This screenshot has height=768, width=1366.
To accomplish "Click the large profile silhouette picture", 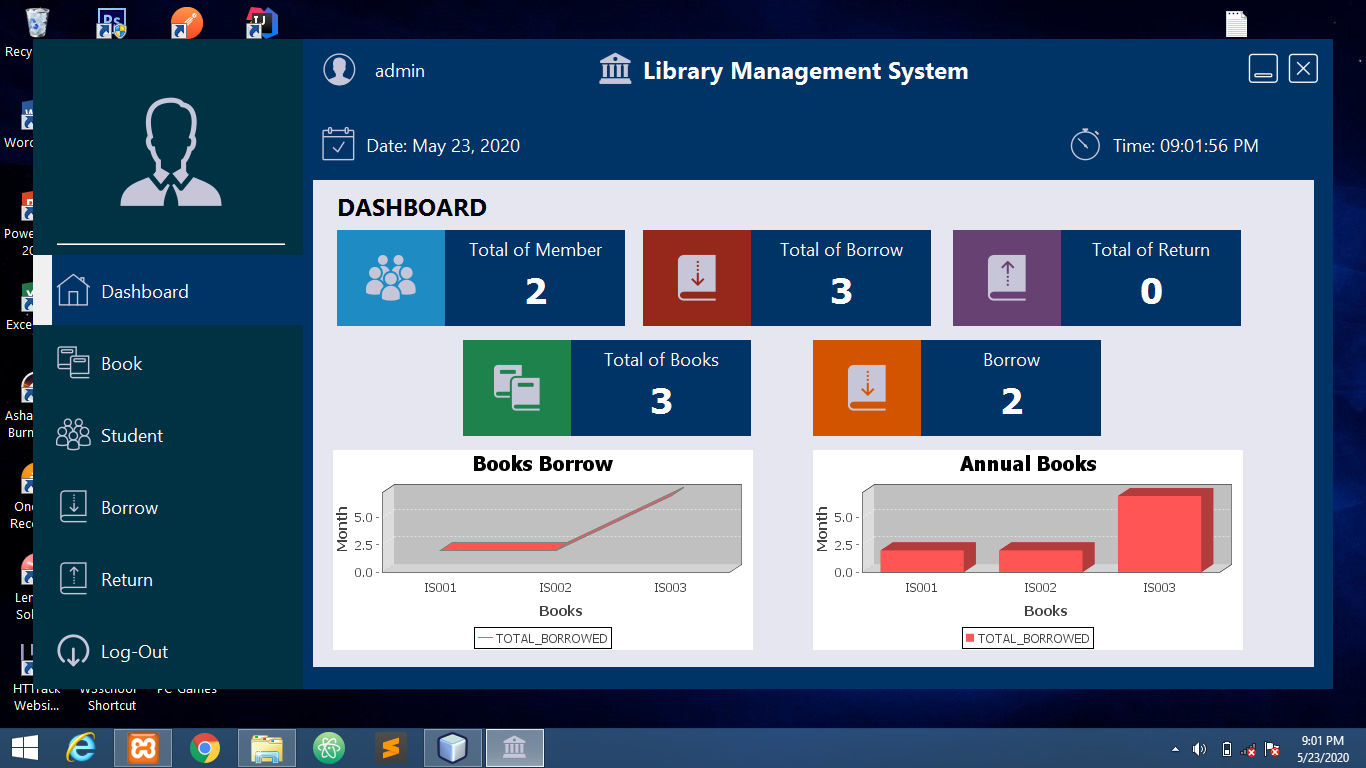I will pos(171,153).
